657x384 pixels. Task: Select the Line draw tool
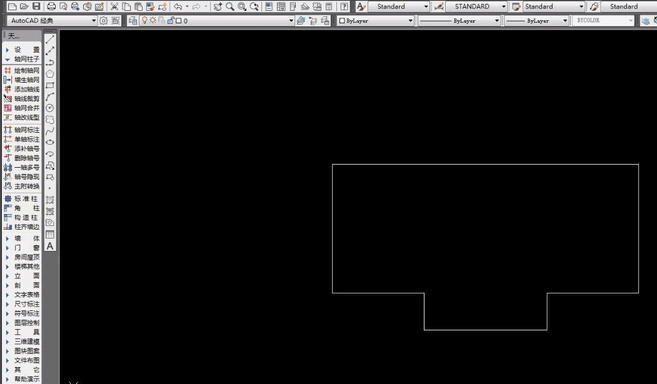50,39
